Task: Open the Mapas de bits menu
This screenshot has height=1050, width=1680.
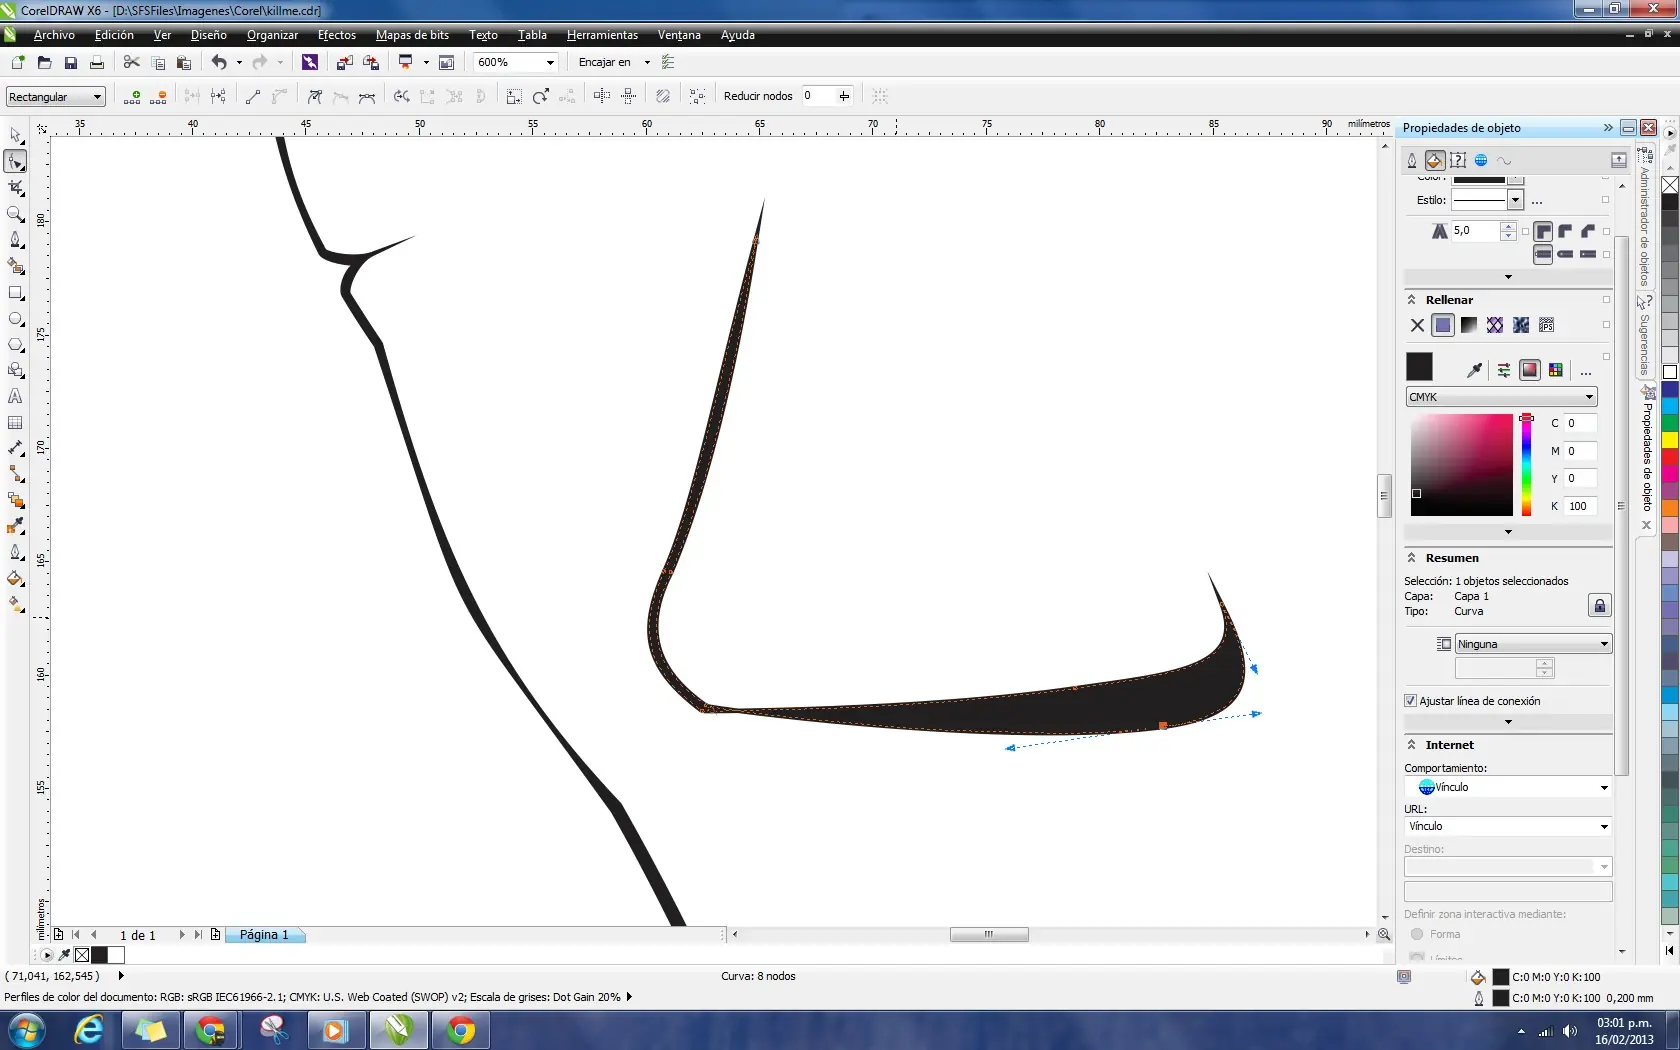Action: pos(412,35)
